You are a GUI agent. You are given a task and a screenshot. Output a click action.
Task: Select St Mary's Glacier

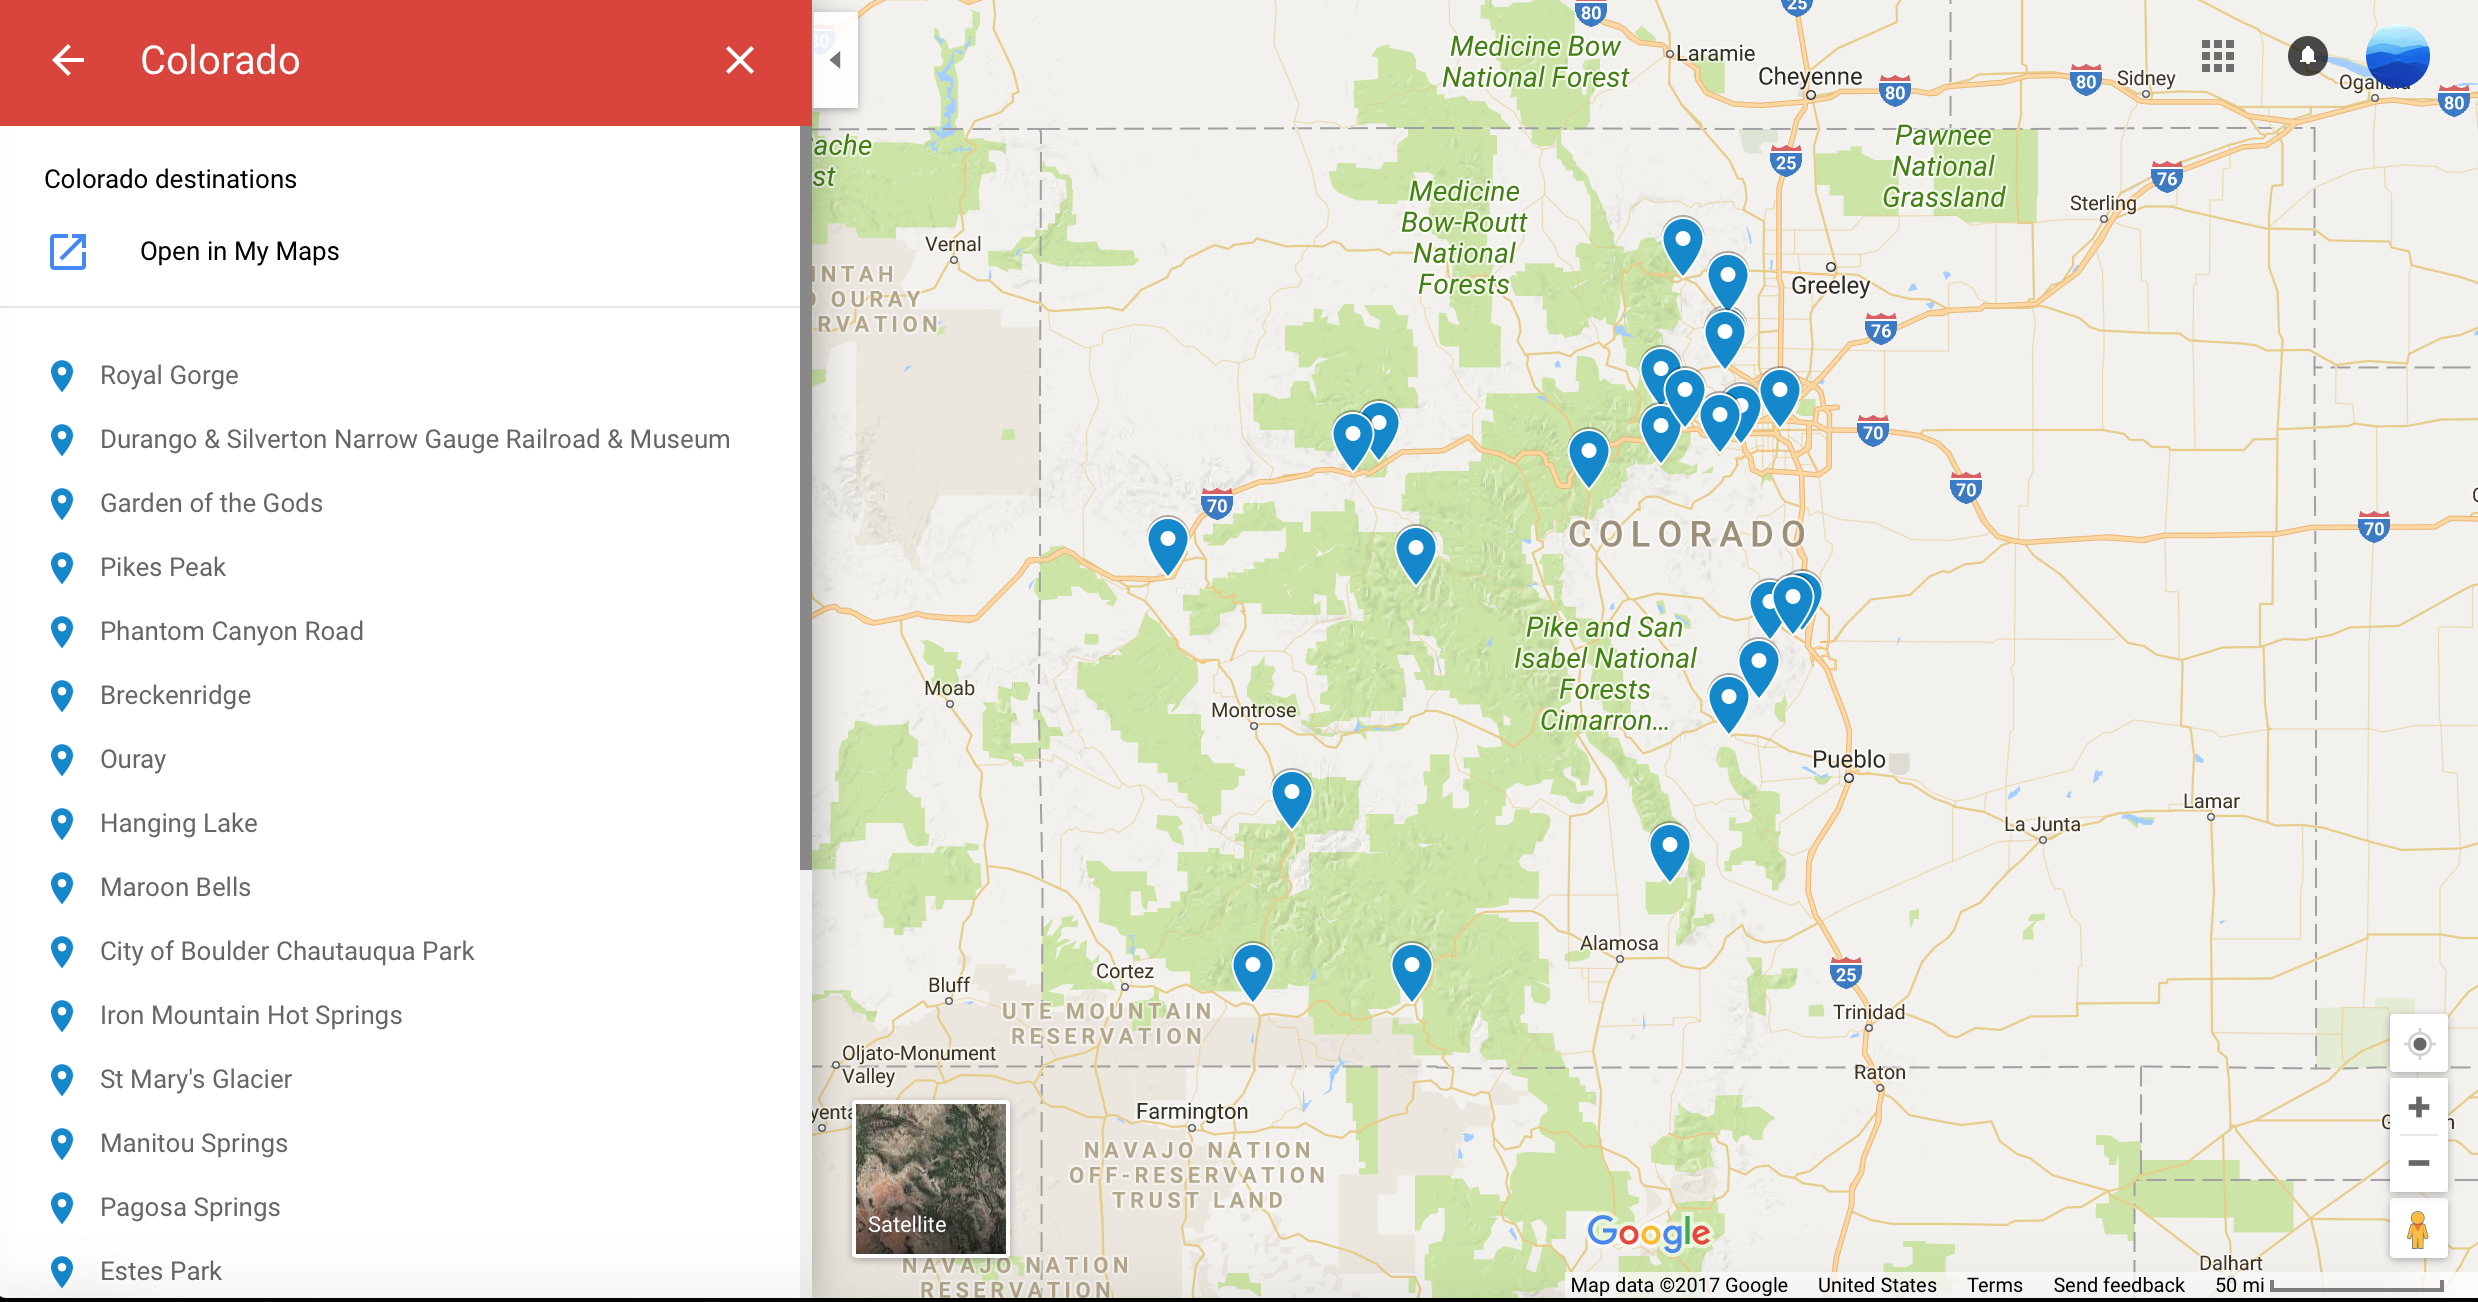[196, 1079]
